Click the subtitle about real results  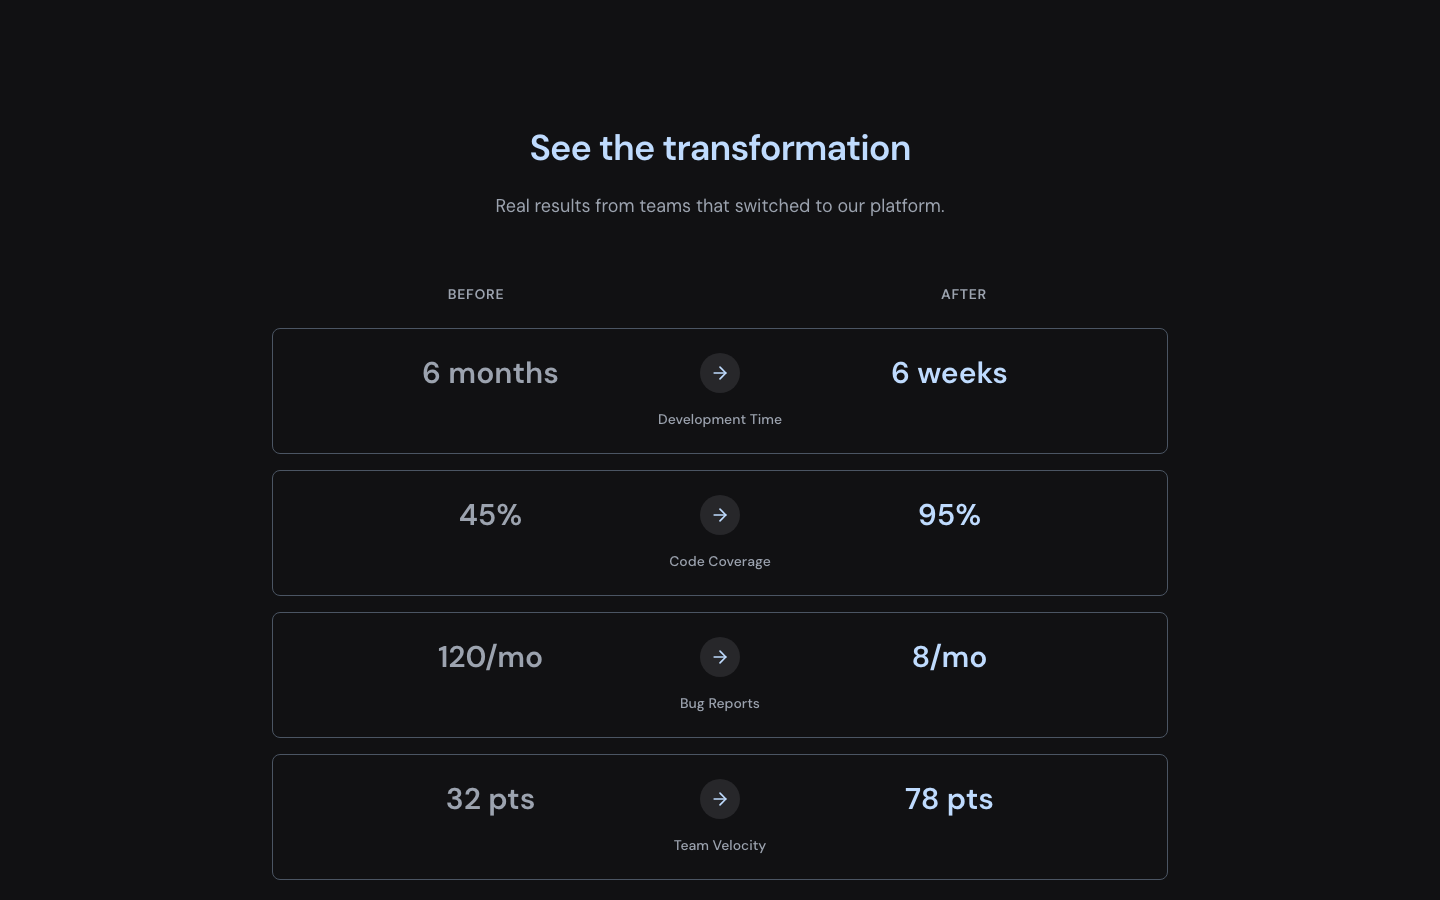click(720, 206)
